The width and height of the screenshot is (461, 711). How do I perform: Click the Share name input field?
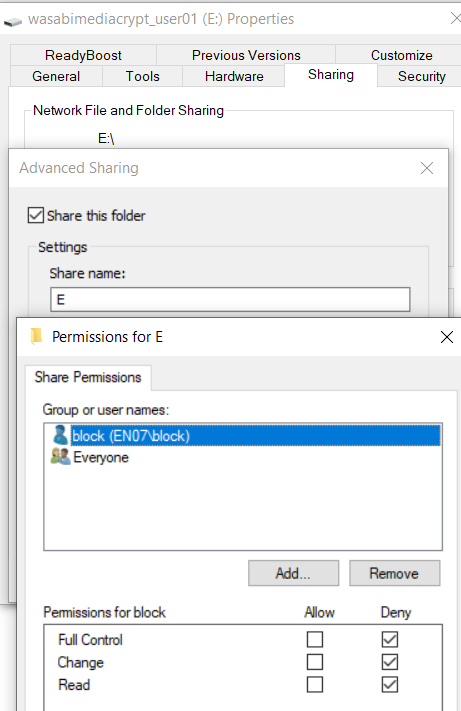coord(230,299)
